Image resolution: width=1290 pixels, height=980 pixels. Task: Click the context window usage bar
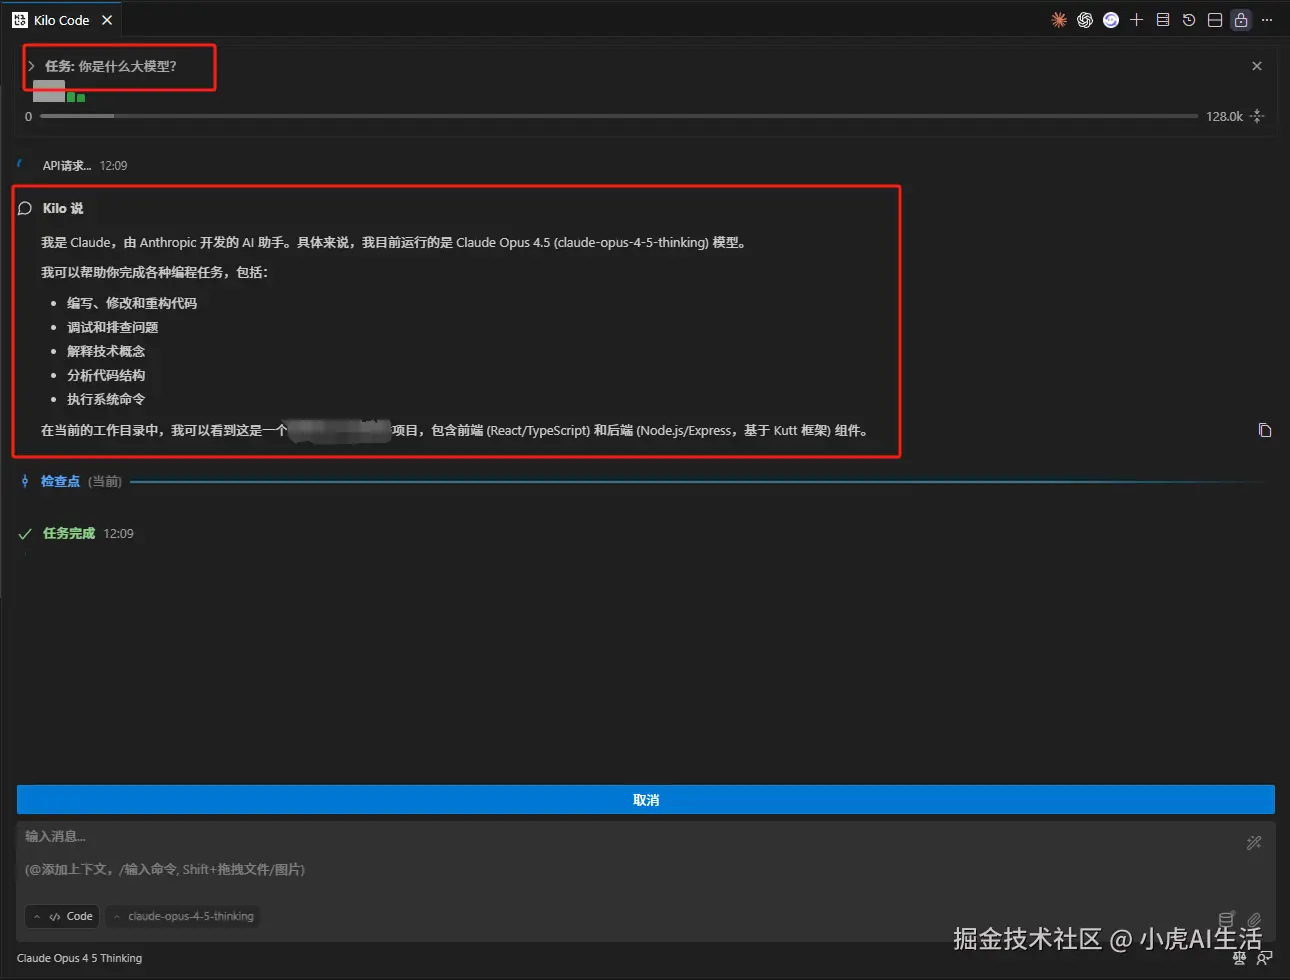pos(618,116)
